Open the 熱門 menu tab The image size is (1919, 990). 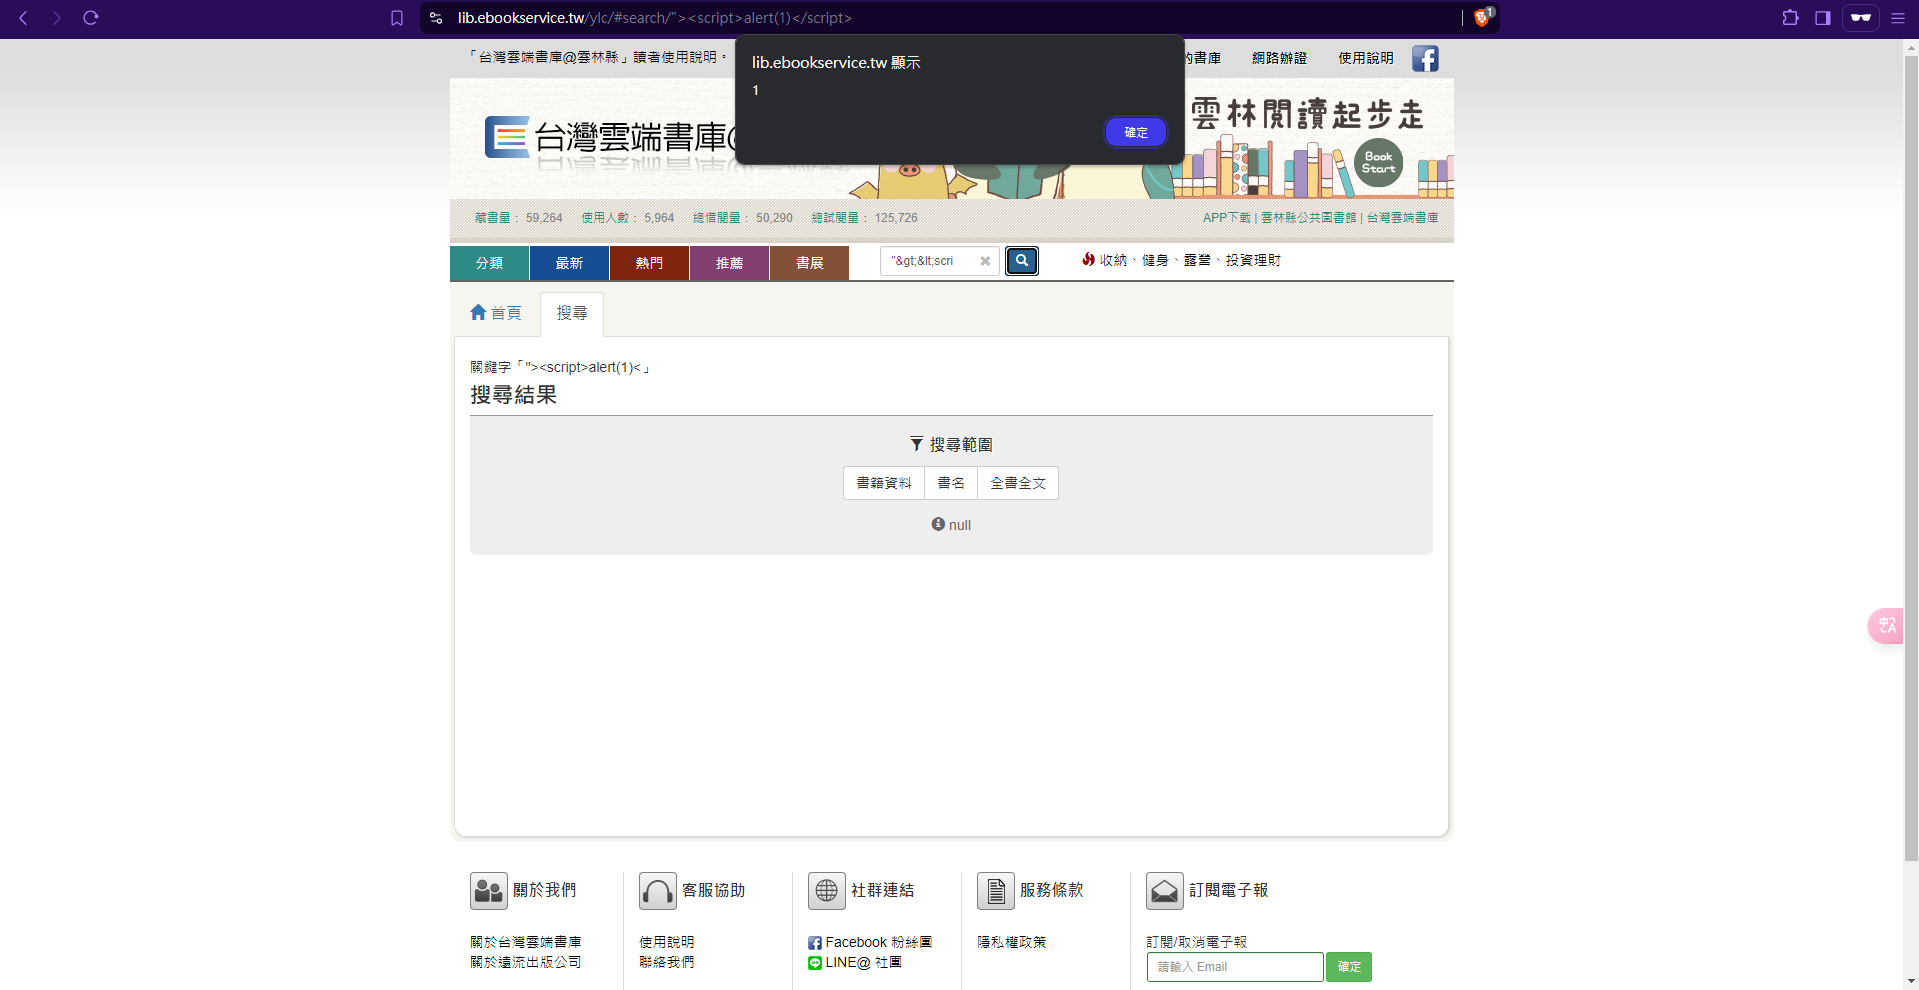click(650, 263)
